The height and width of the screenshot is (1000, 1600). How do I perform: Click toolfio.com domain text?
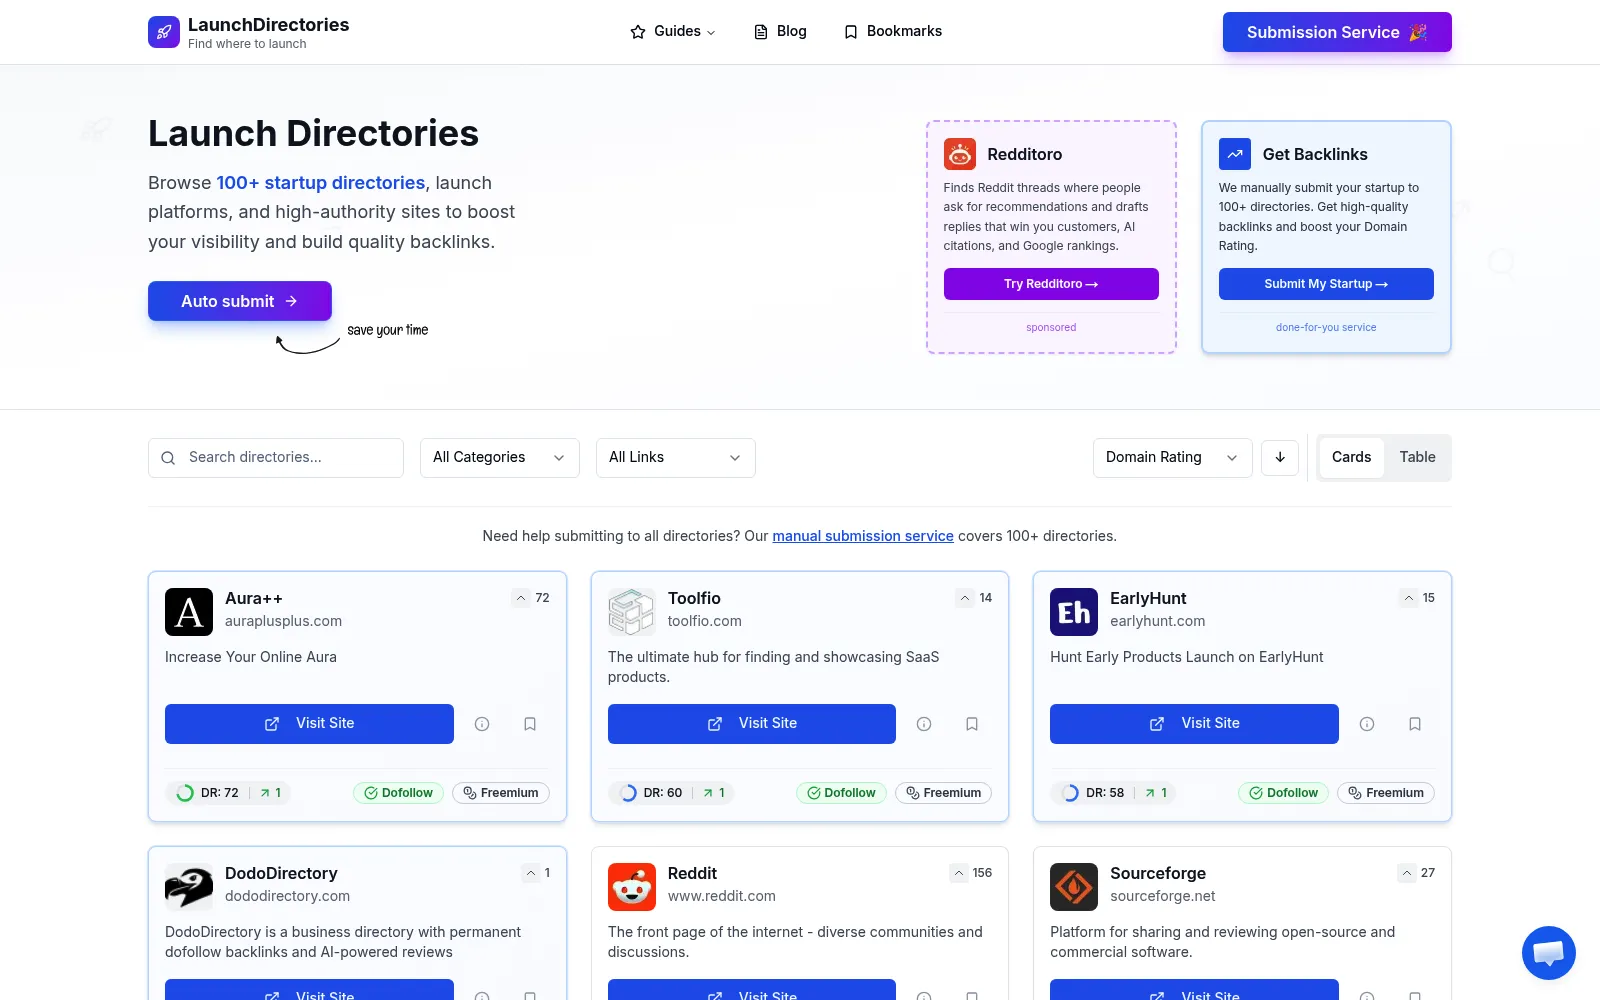(x=705, y=621)
